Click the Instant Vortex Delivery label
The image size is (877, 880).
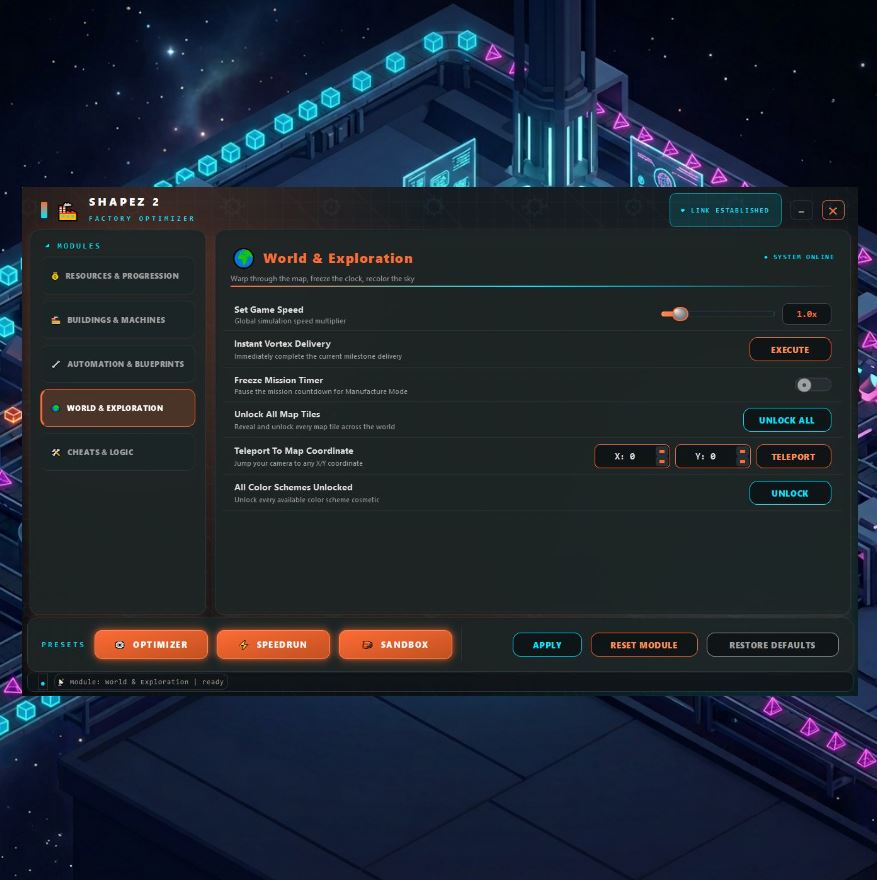(282, 343)
